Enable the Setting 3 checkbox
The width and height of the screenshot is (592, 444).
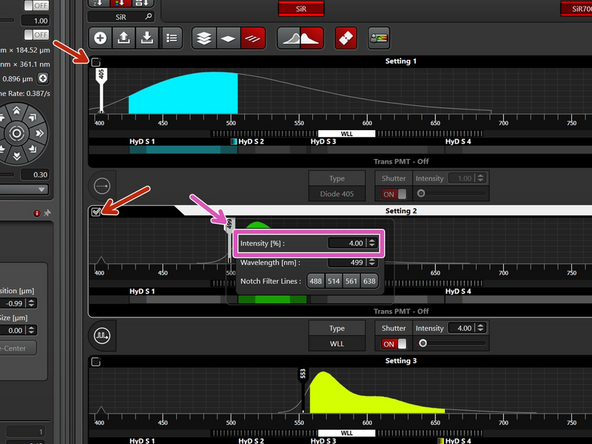click(x=96, y=362)
